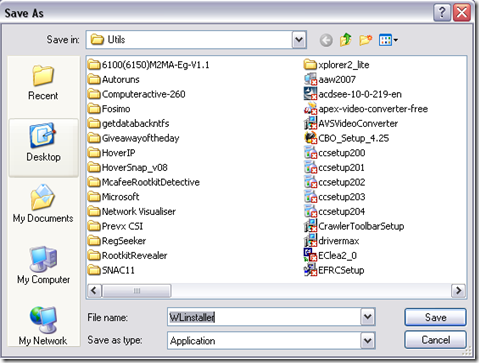Select the CrawlerToolbarSetup file
Viewport: 479px width, 363px height.
(x=354, y=226)
